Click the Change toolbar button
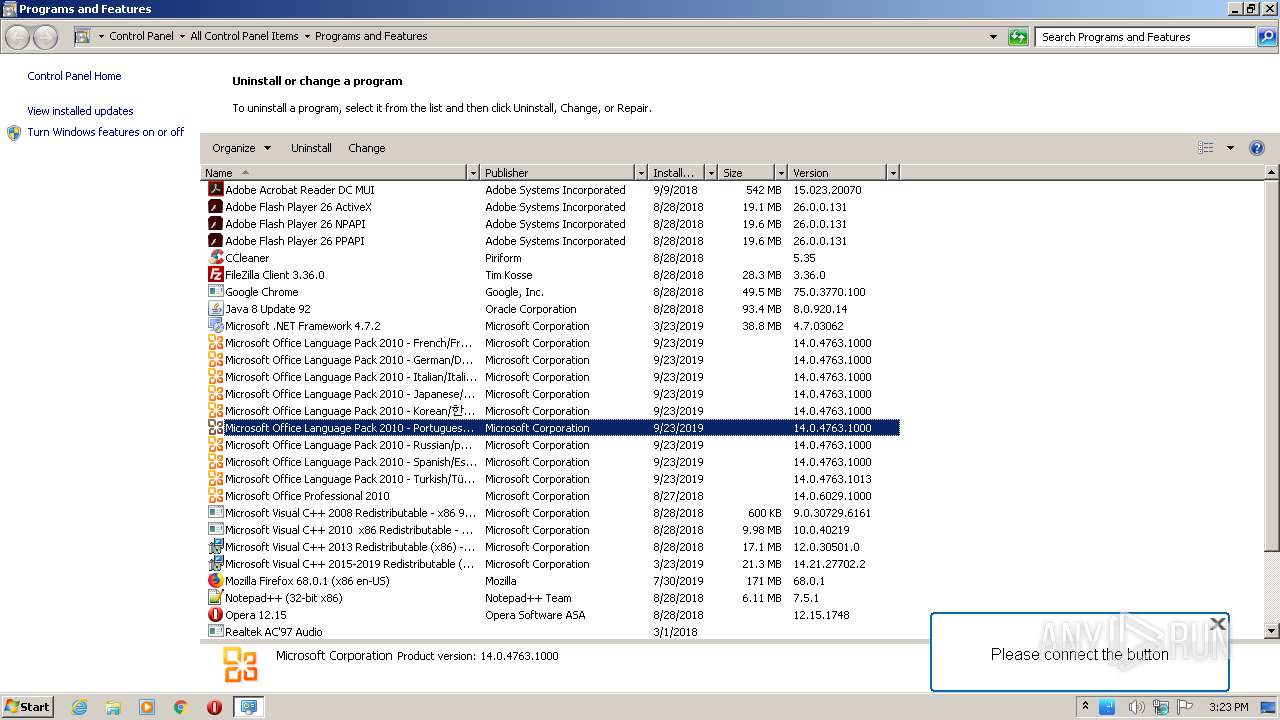The height and width of the screenshot is (720, 1280). click(366, 148)
